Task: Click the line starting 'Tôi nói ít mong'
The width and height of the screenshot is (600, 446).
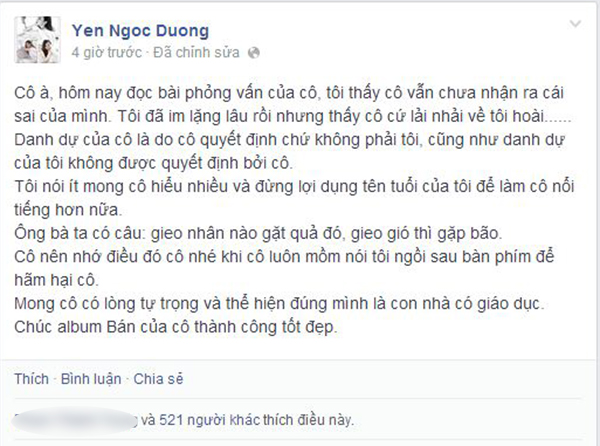Action: [294, 187]
